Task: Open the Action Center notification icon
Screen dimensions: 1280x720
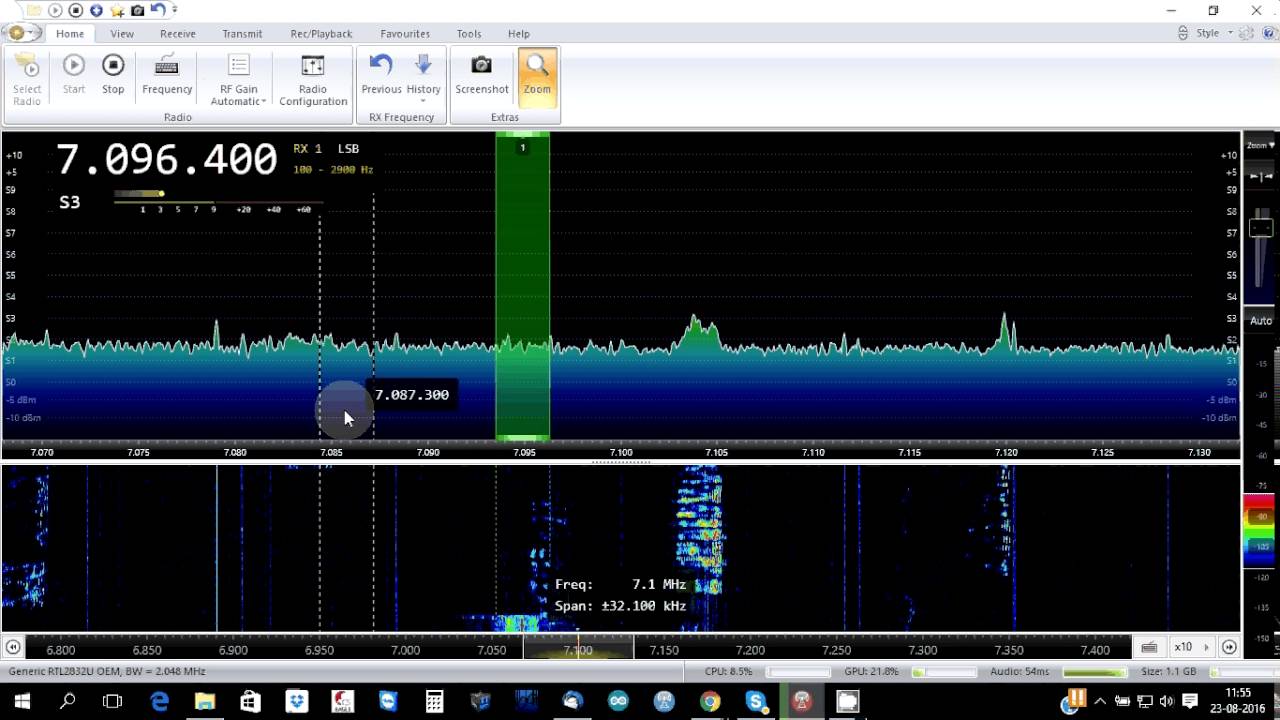Action: point(1190,702)
